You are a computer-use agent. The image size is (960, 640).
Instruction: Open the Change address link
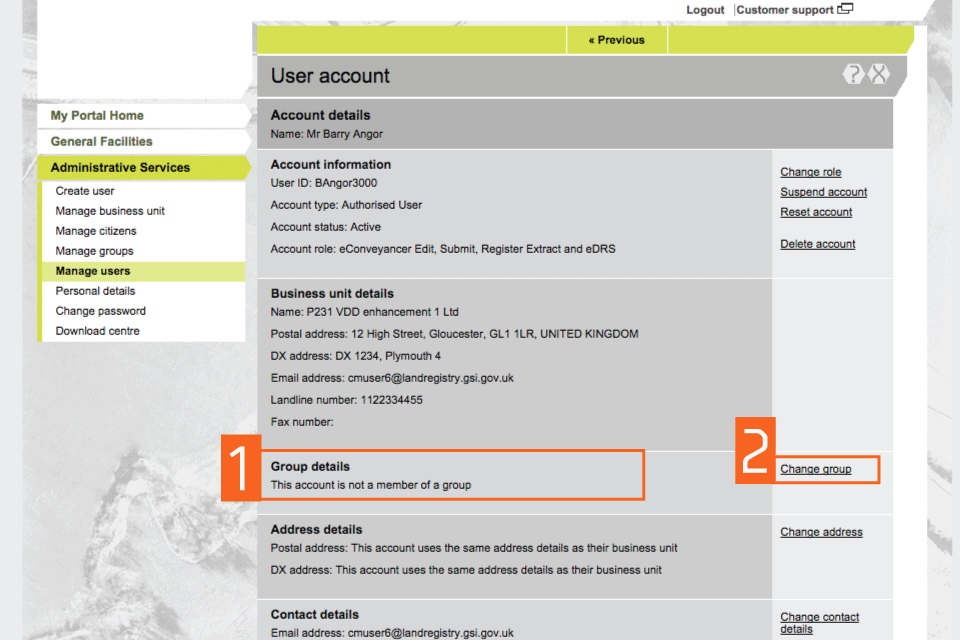pyautogui.click(x=821, y=532)
